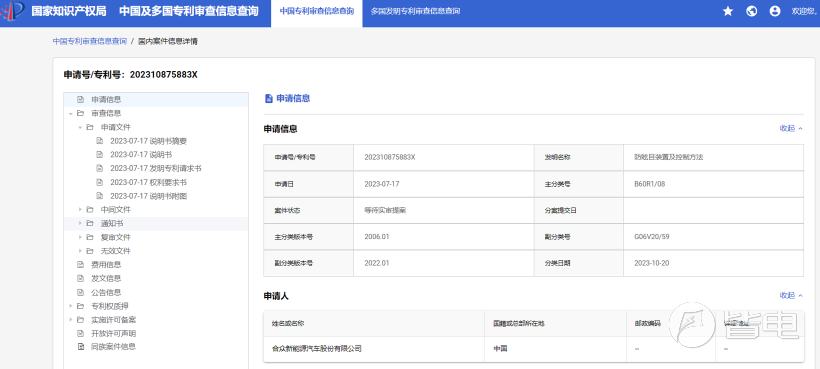
Task: Click the user account avatar icon
Action: (x=775, y=11)
